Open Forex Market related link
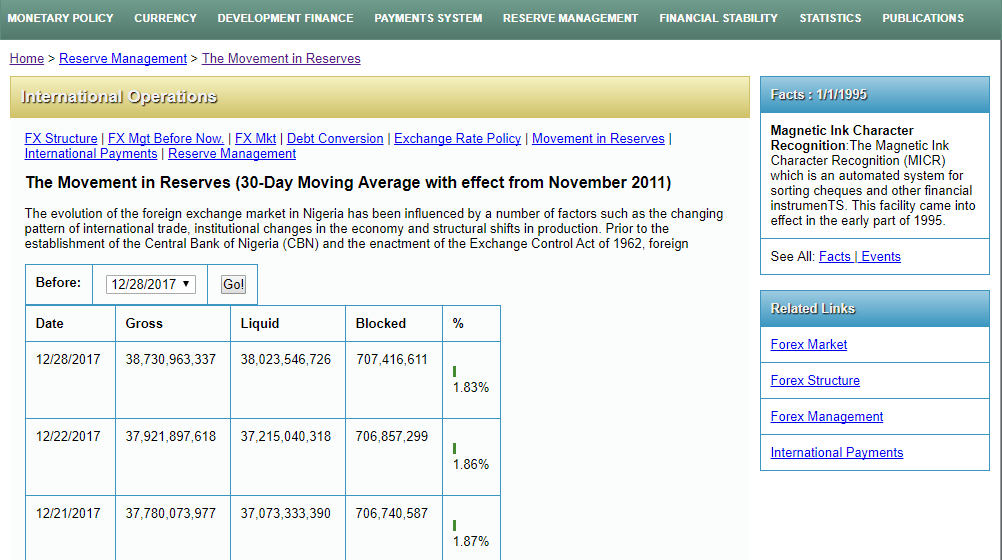Screen dimensions: 1002x560 pyautogui.click(x=809, y=345)
